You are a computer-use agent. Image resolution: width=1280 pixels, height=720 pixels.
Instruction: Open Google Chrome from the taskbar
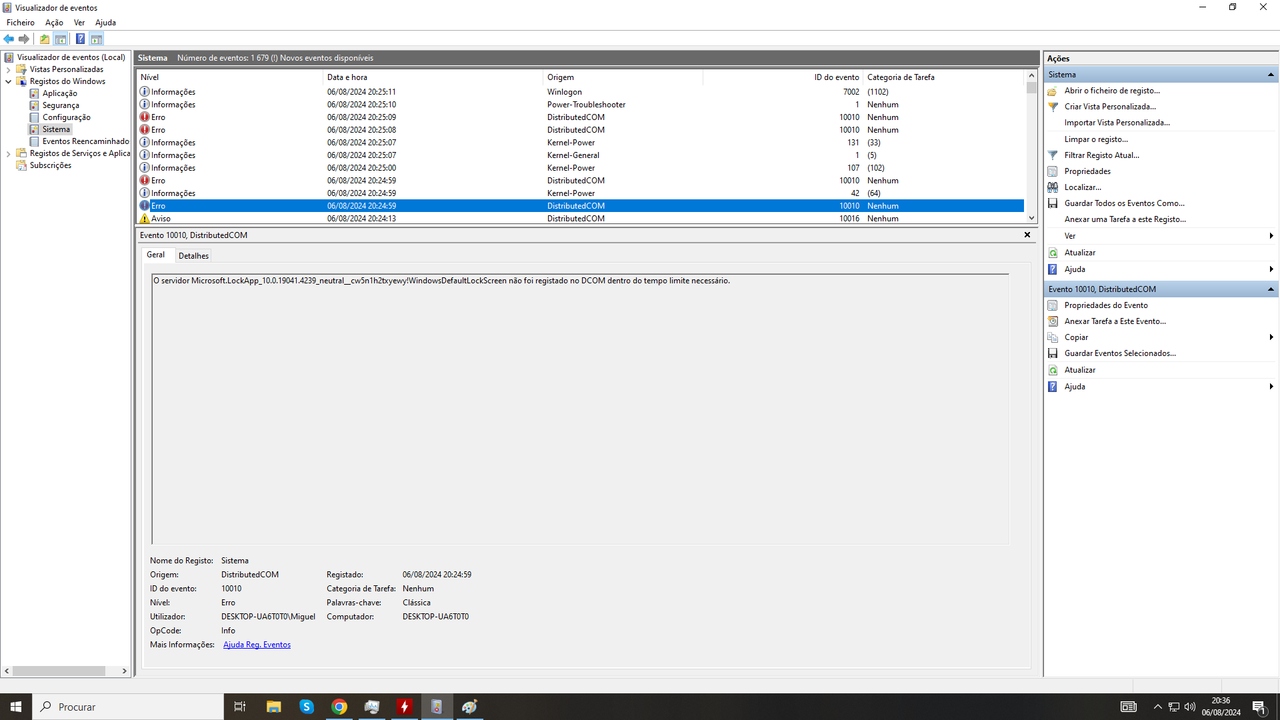point(339,707)
